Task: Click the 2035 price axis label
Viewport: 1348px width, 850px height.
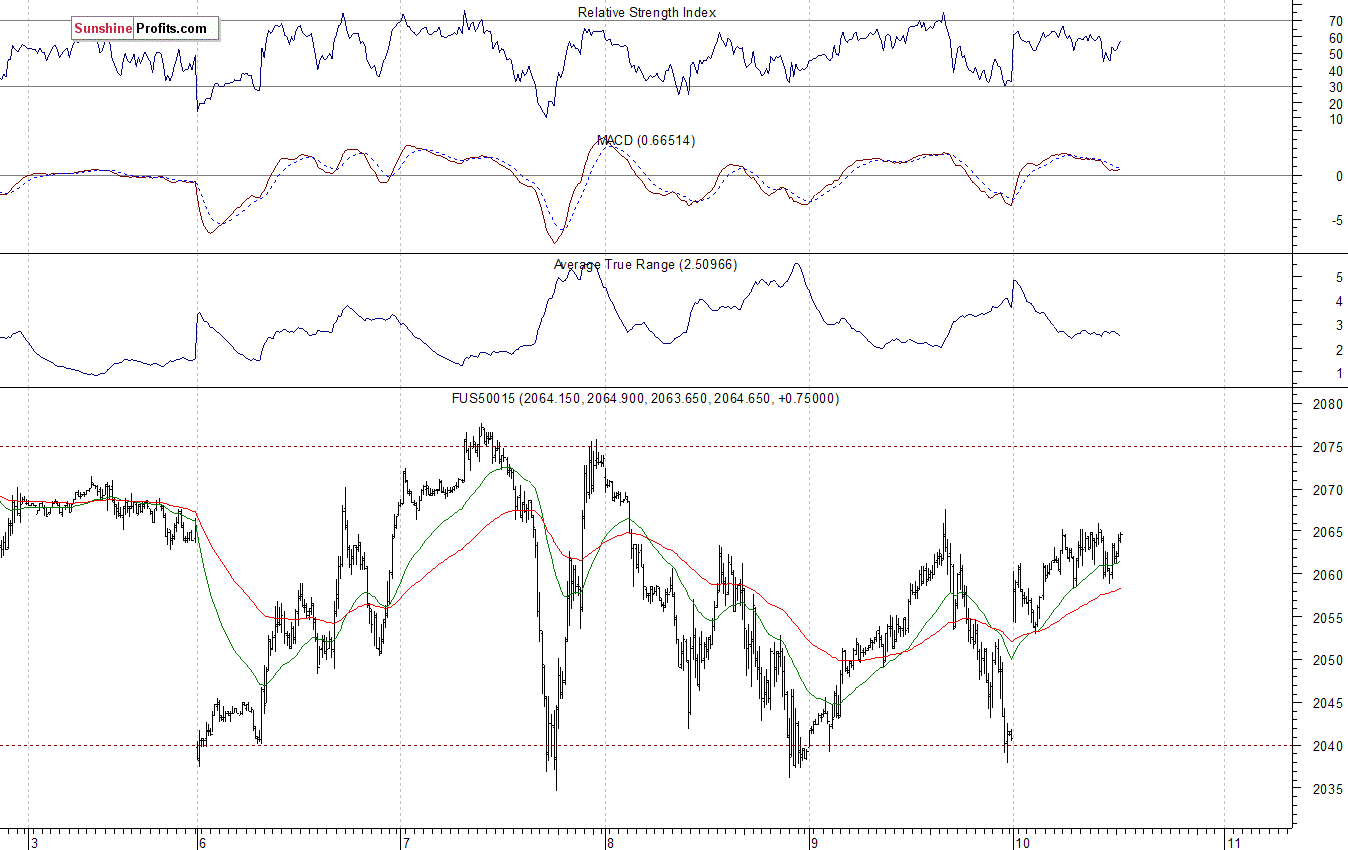Action: (1328, 789)
